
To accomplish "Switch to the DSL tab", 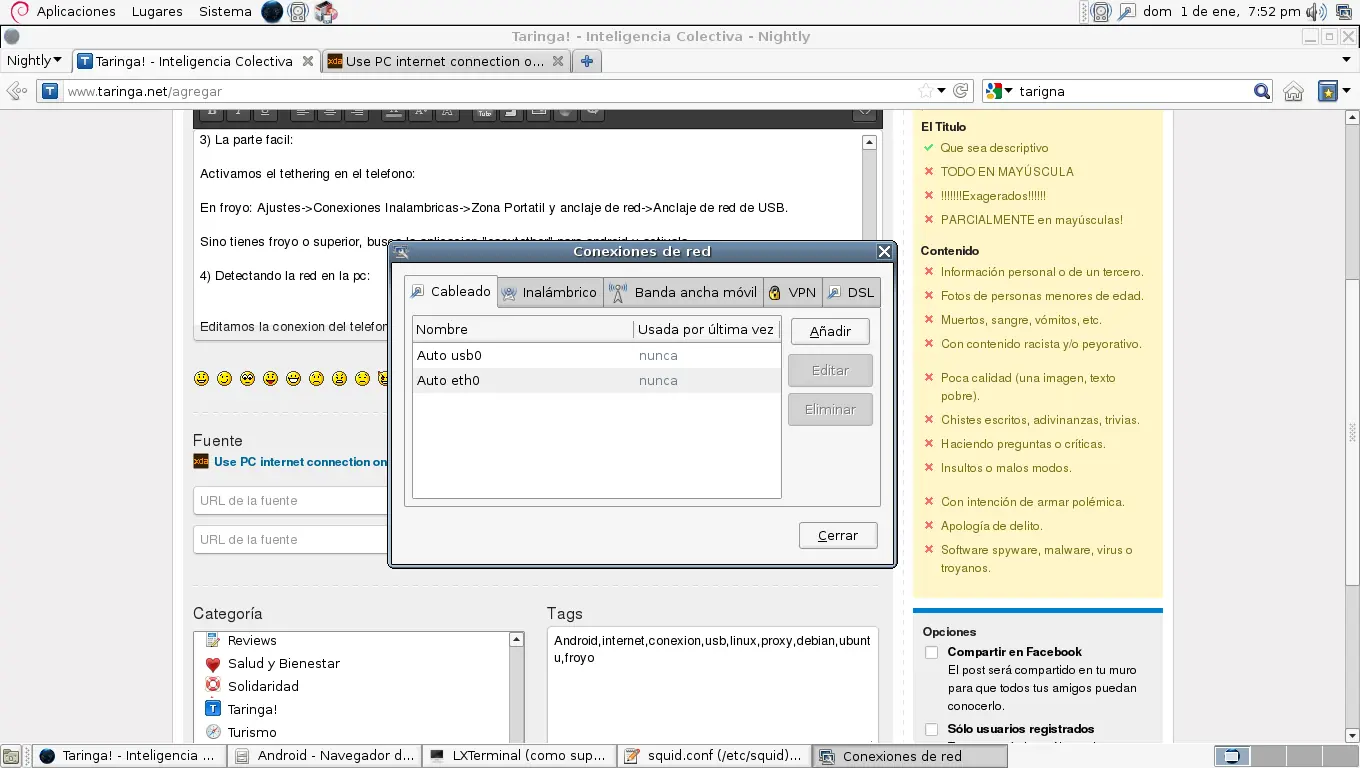I will coord(851,293).
